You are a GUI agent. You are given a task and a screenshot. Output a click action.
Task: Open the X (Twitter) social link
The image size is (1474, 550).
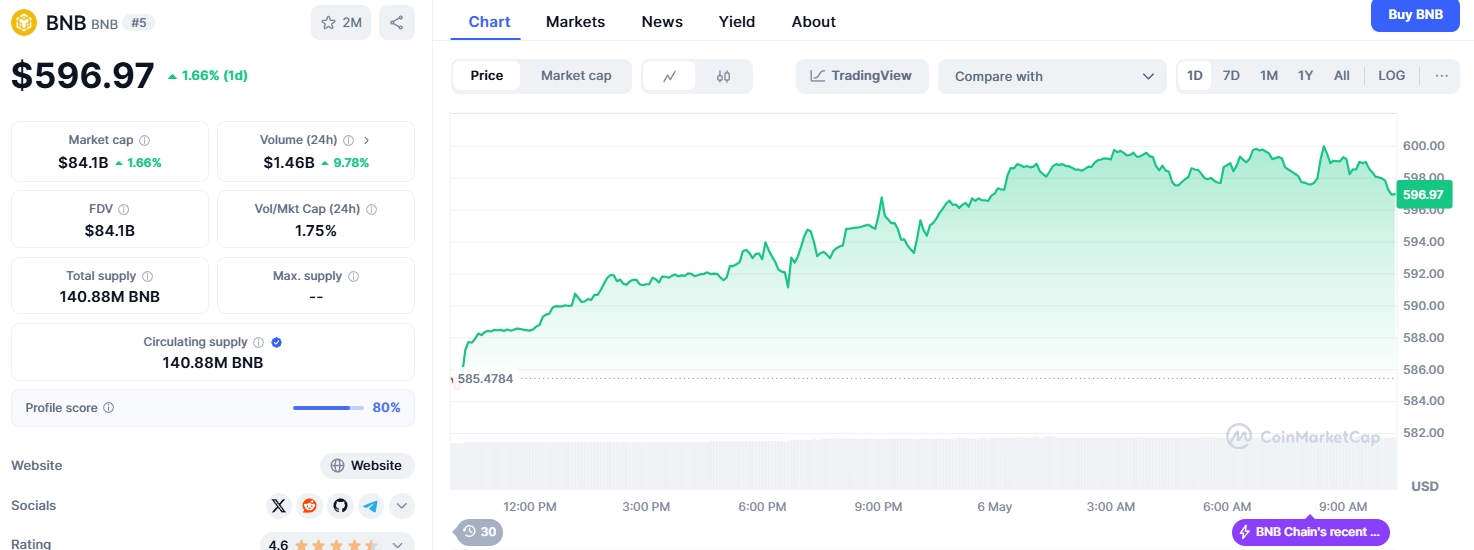point(279,506)
